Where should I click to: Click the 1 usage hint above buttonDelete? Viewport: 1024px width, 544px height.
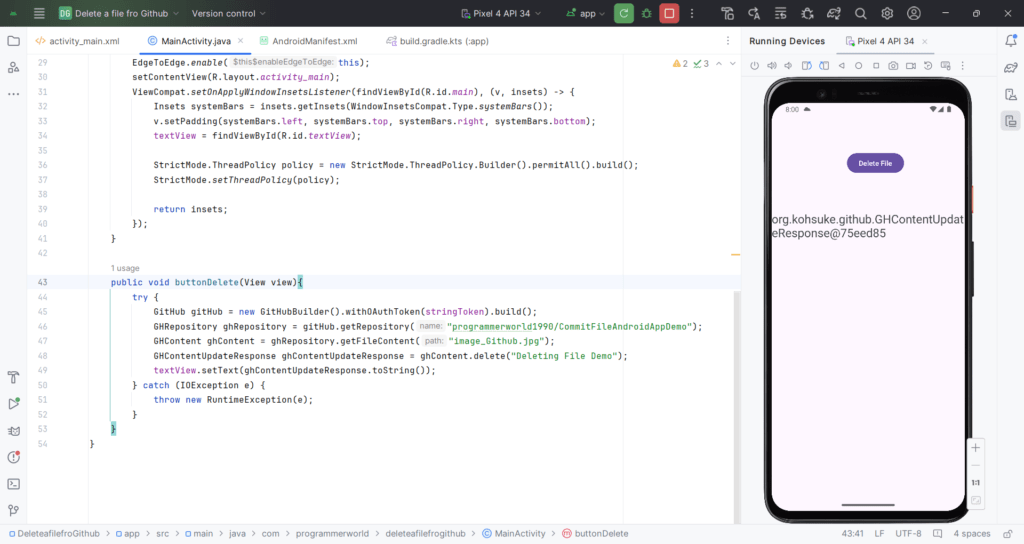pyautogui.click(x=125, y=268)
